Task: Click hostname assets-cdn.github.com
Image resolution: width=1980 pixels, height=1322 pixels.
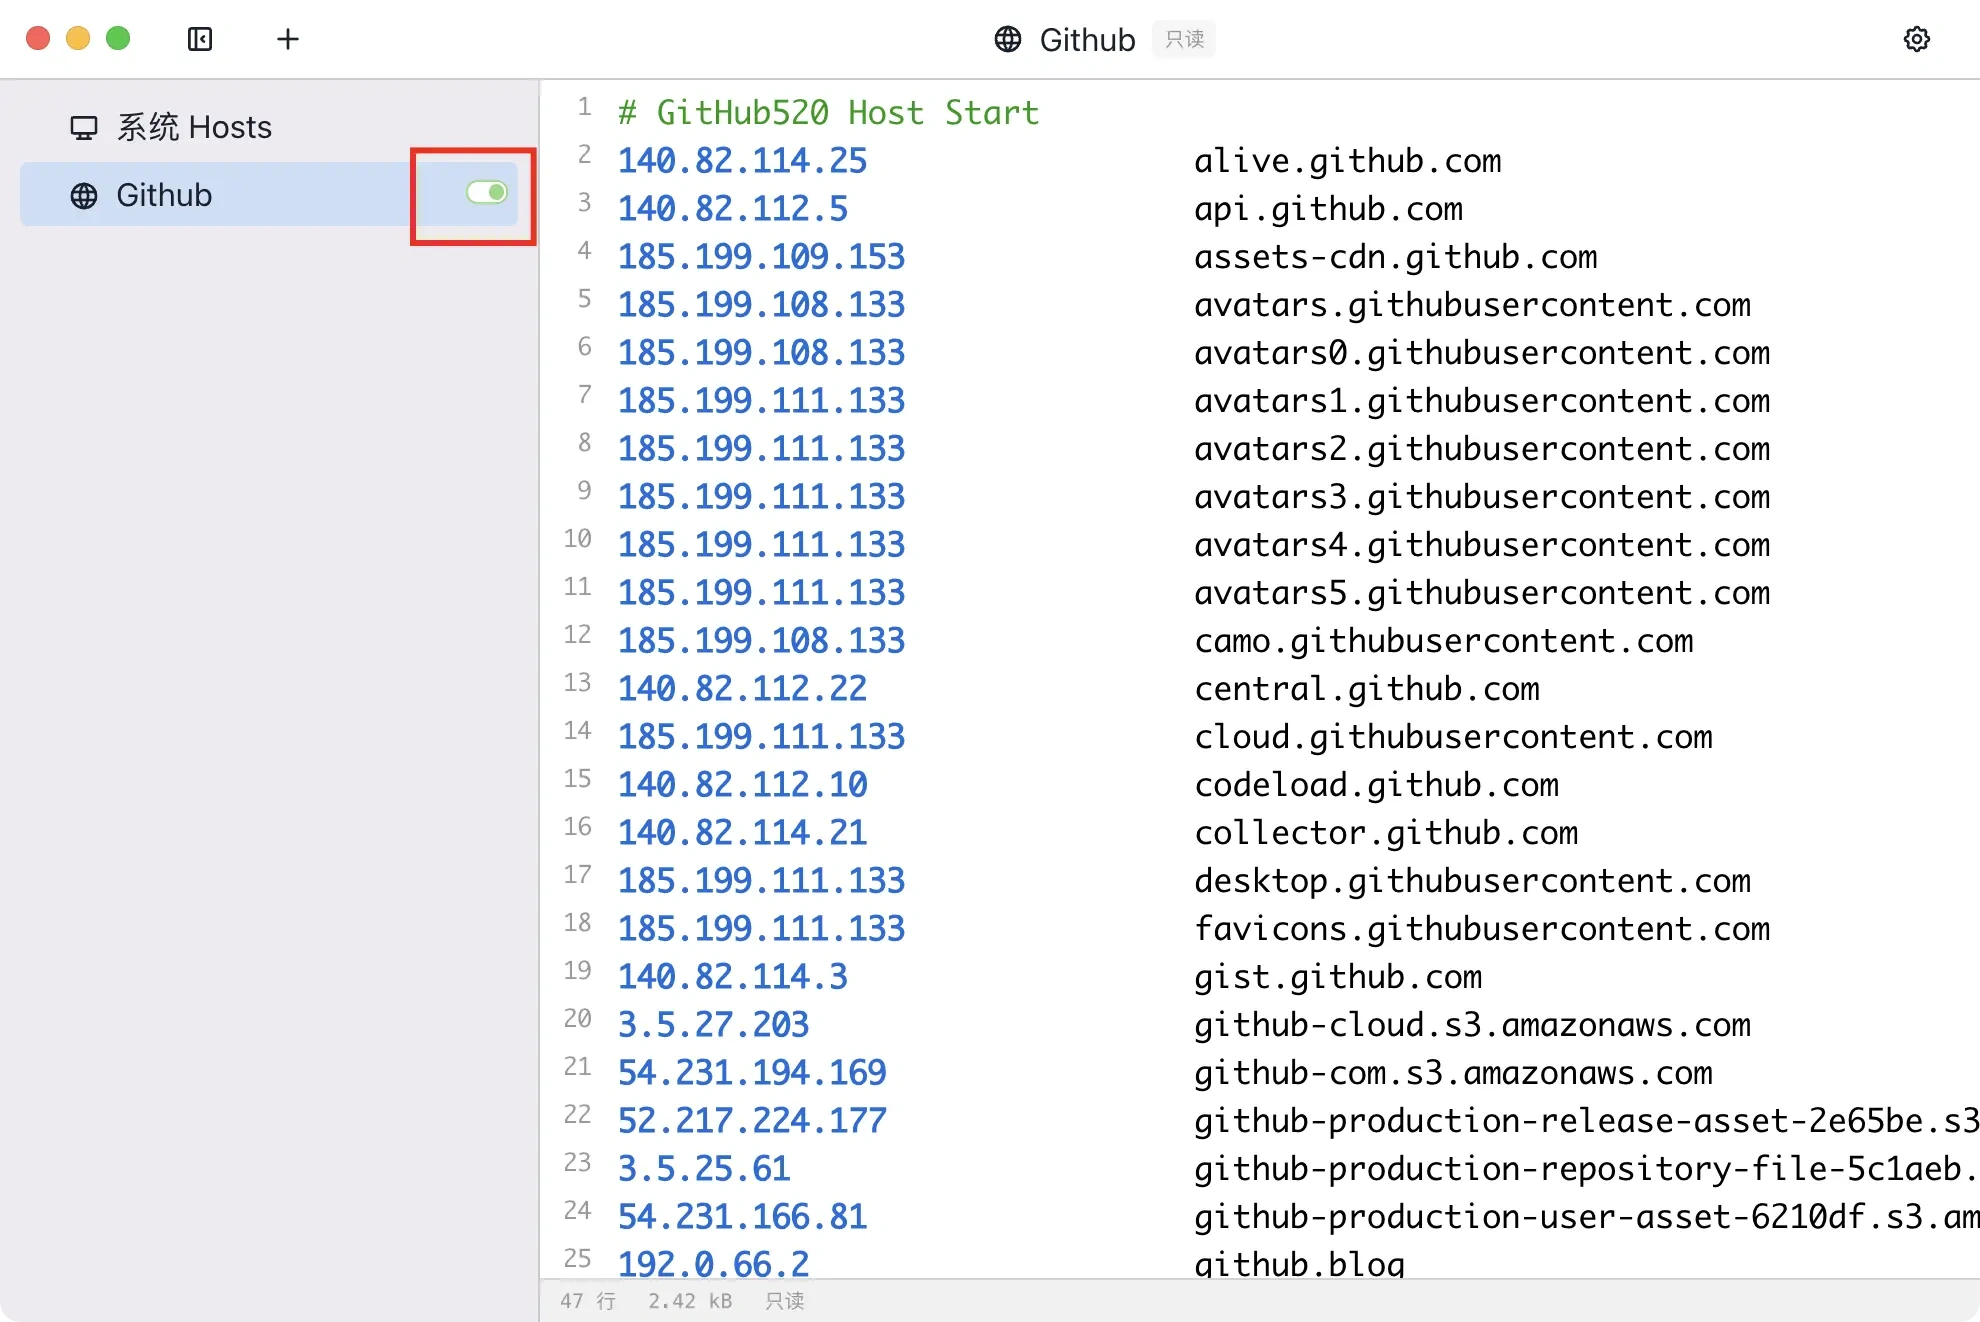Action: coord(1396,256)
